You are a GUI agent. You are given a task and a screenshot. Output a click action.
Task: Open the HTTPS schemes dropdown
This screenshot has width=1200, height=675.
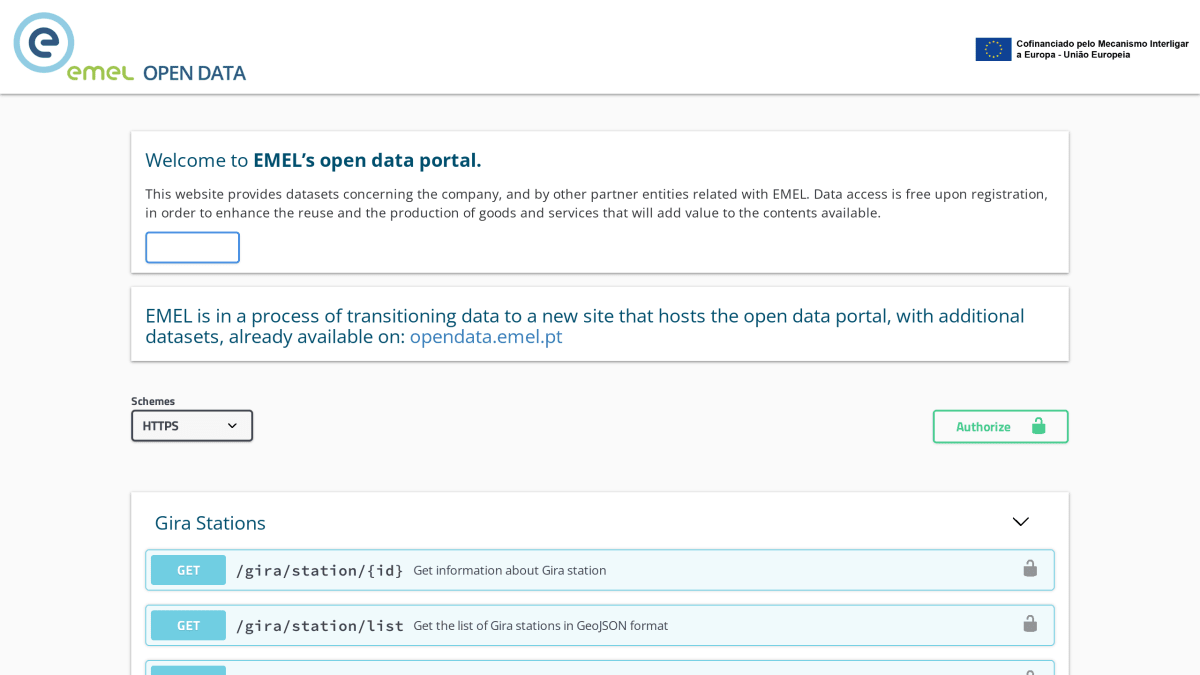[x=192, y=426]
